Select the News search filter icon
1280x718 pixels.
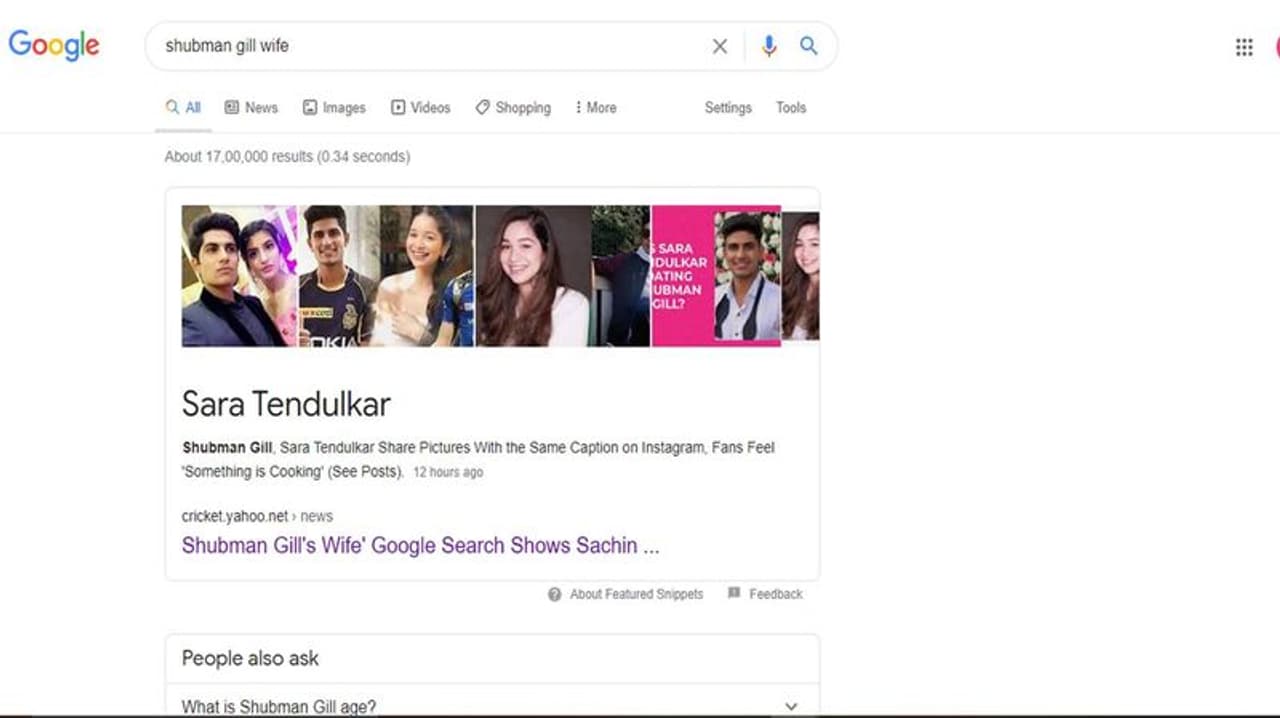[x=232, y=107]
